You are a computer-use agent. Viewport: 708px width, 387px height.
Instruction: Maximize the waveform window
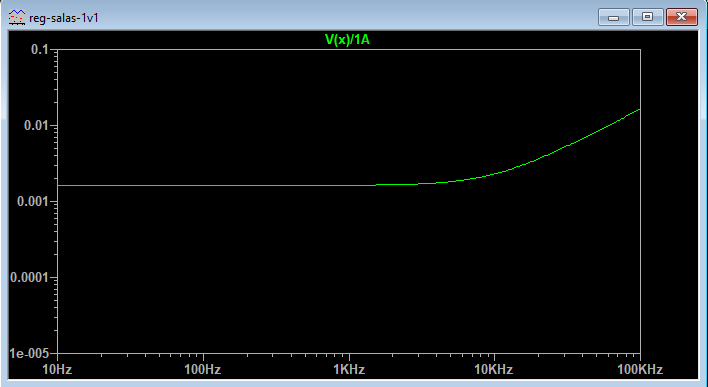pos(647,17)
